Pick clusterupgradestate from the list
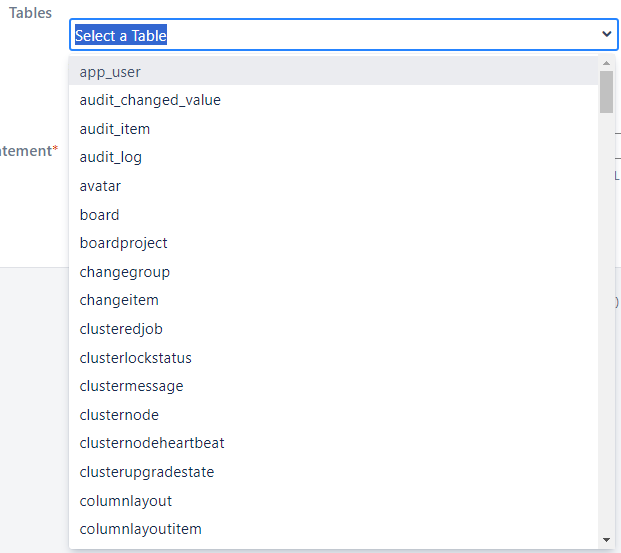This screenshot has height=553, width=621. [147, 472]
